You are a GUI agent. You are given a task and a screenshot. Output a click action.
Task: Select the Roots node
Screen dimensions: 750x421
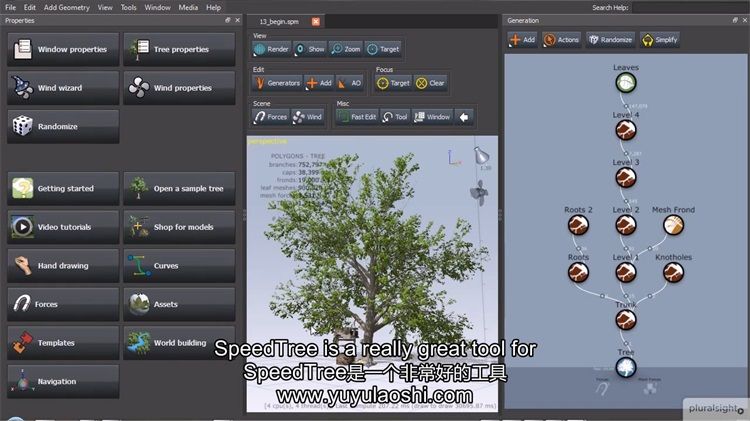coord(578,272)
